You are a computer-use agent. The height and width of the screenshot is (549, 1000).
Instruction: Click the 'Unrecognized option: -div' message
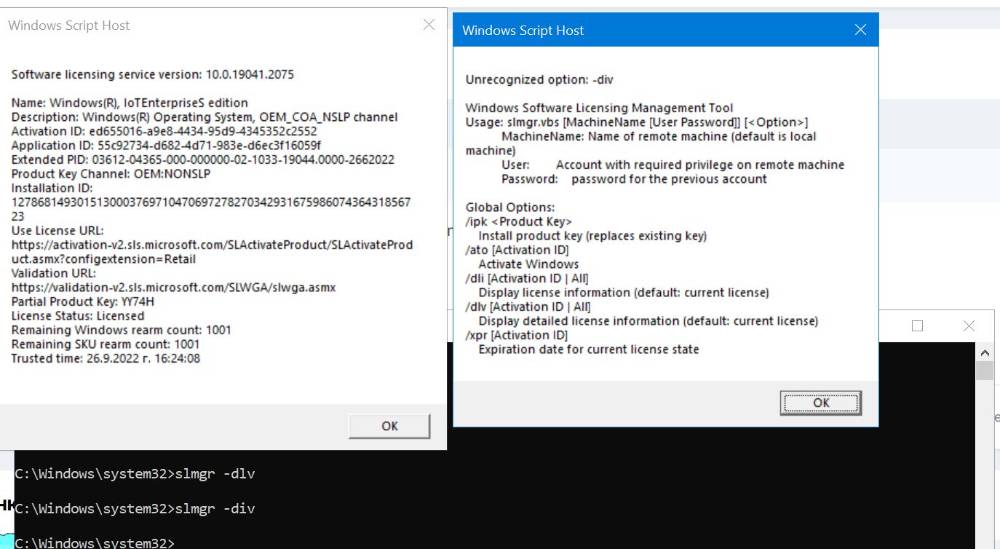coord(539,80)
